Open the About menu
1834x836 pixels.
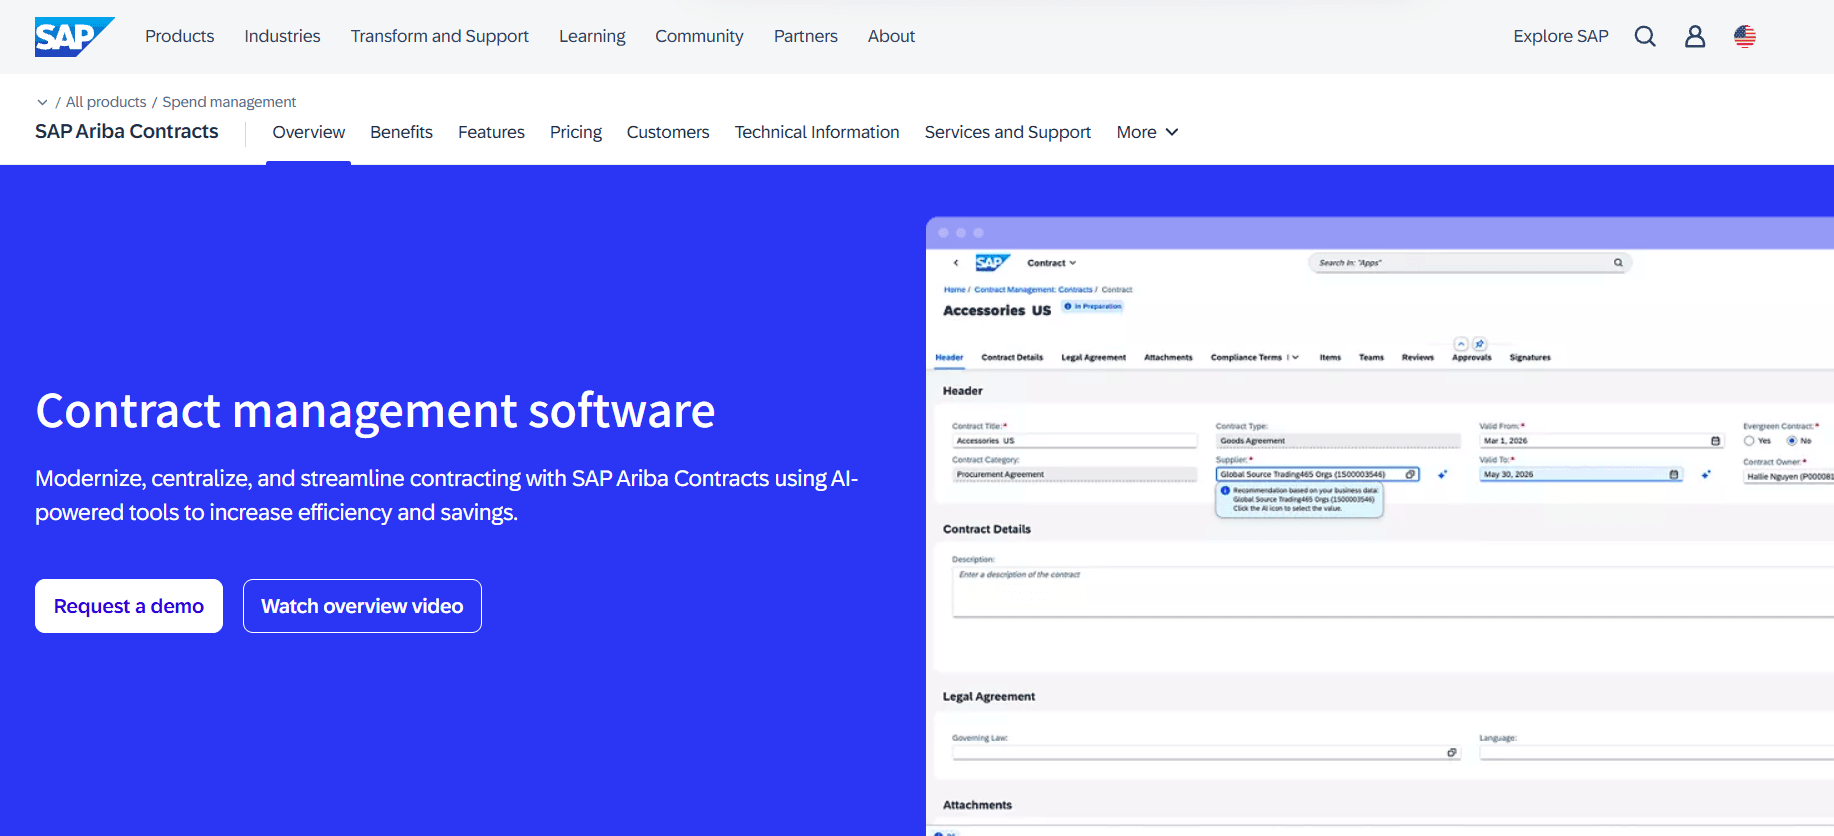click(892, 37)
